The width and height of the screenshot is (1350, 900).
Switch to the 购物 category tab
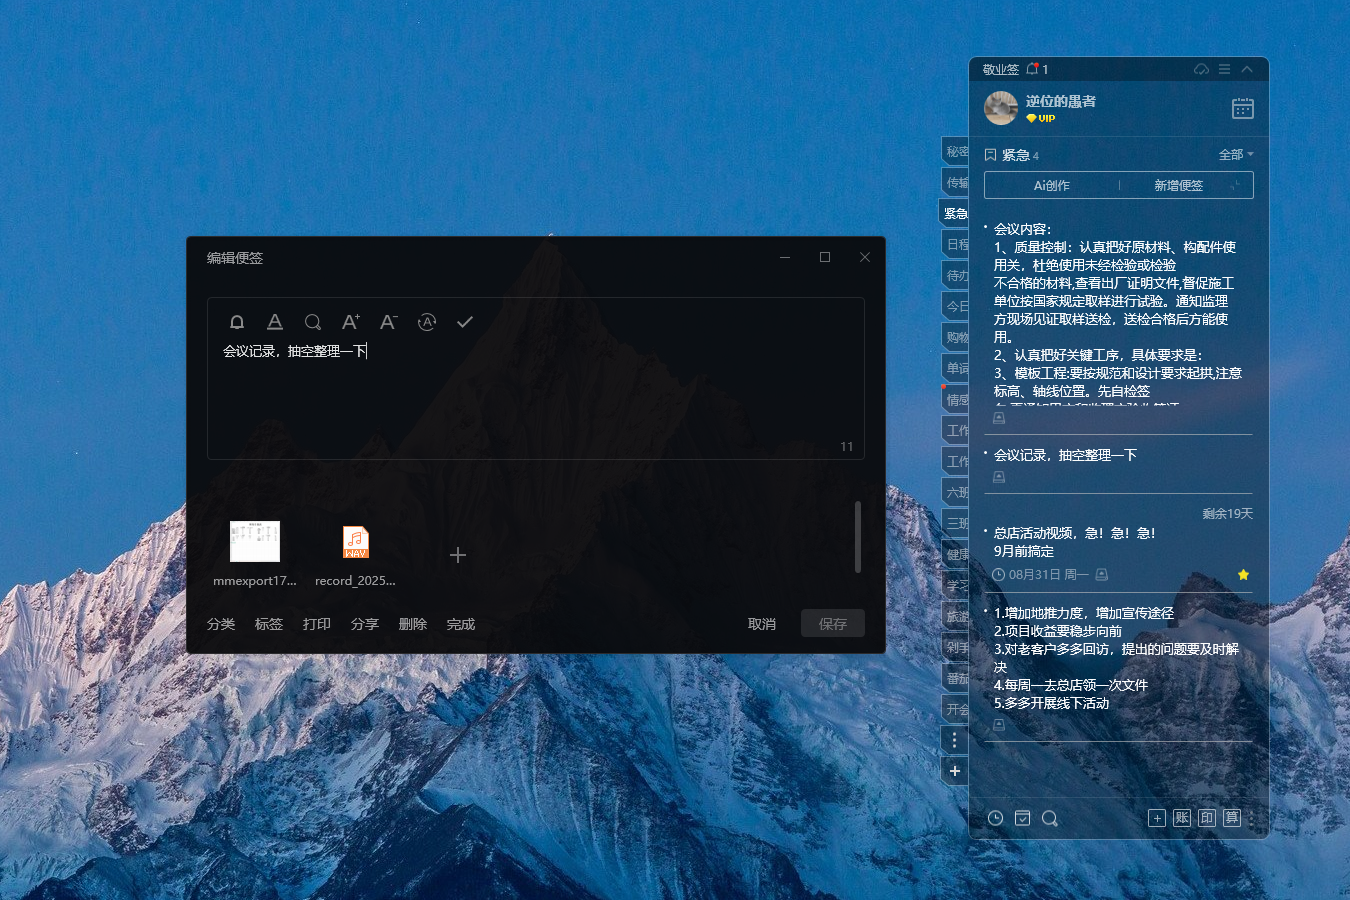pos(956,338)
